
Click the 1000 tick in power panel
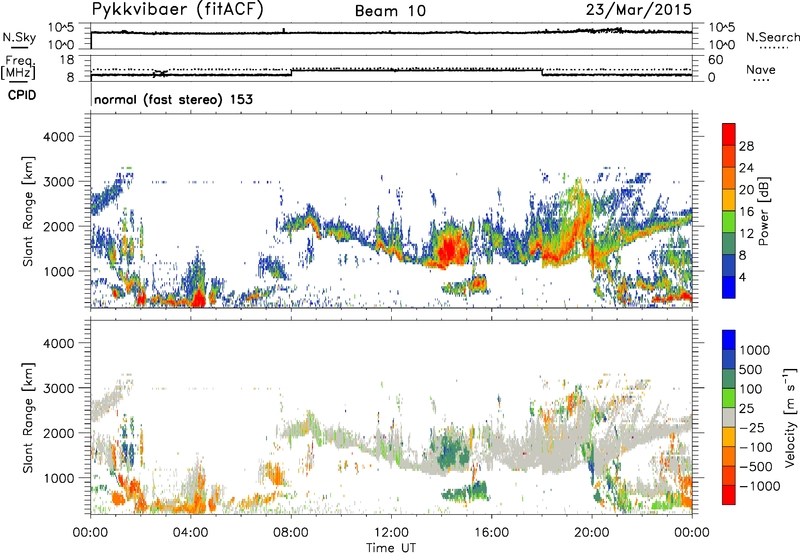58,271
